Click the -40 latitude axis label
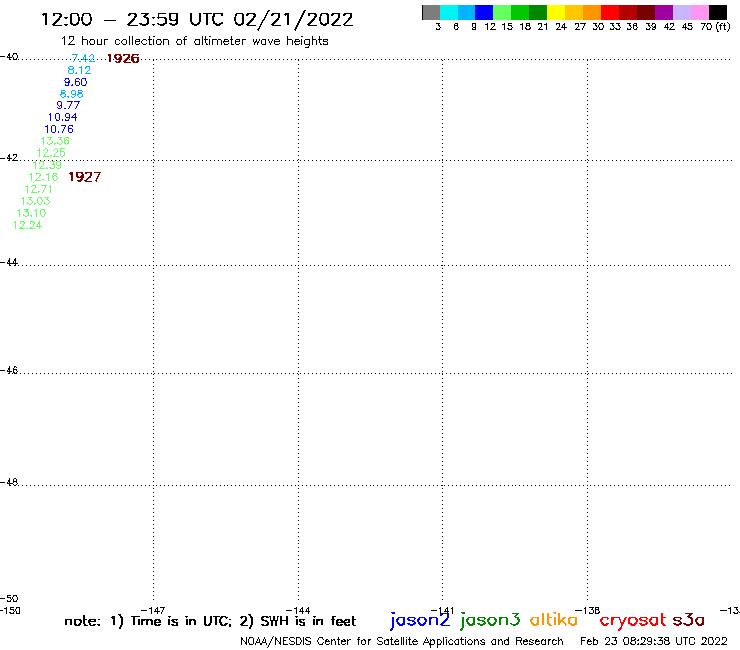 (x=9, y=57)
